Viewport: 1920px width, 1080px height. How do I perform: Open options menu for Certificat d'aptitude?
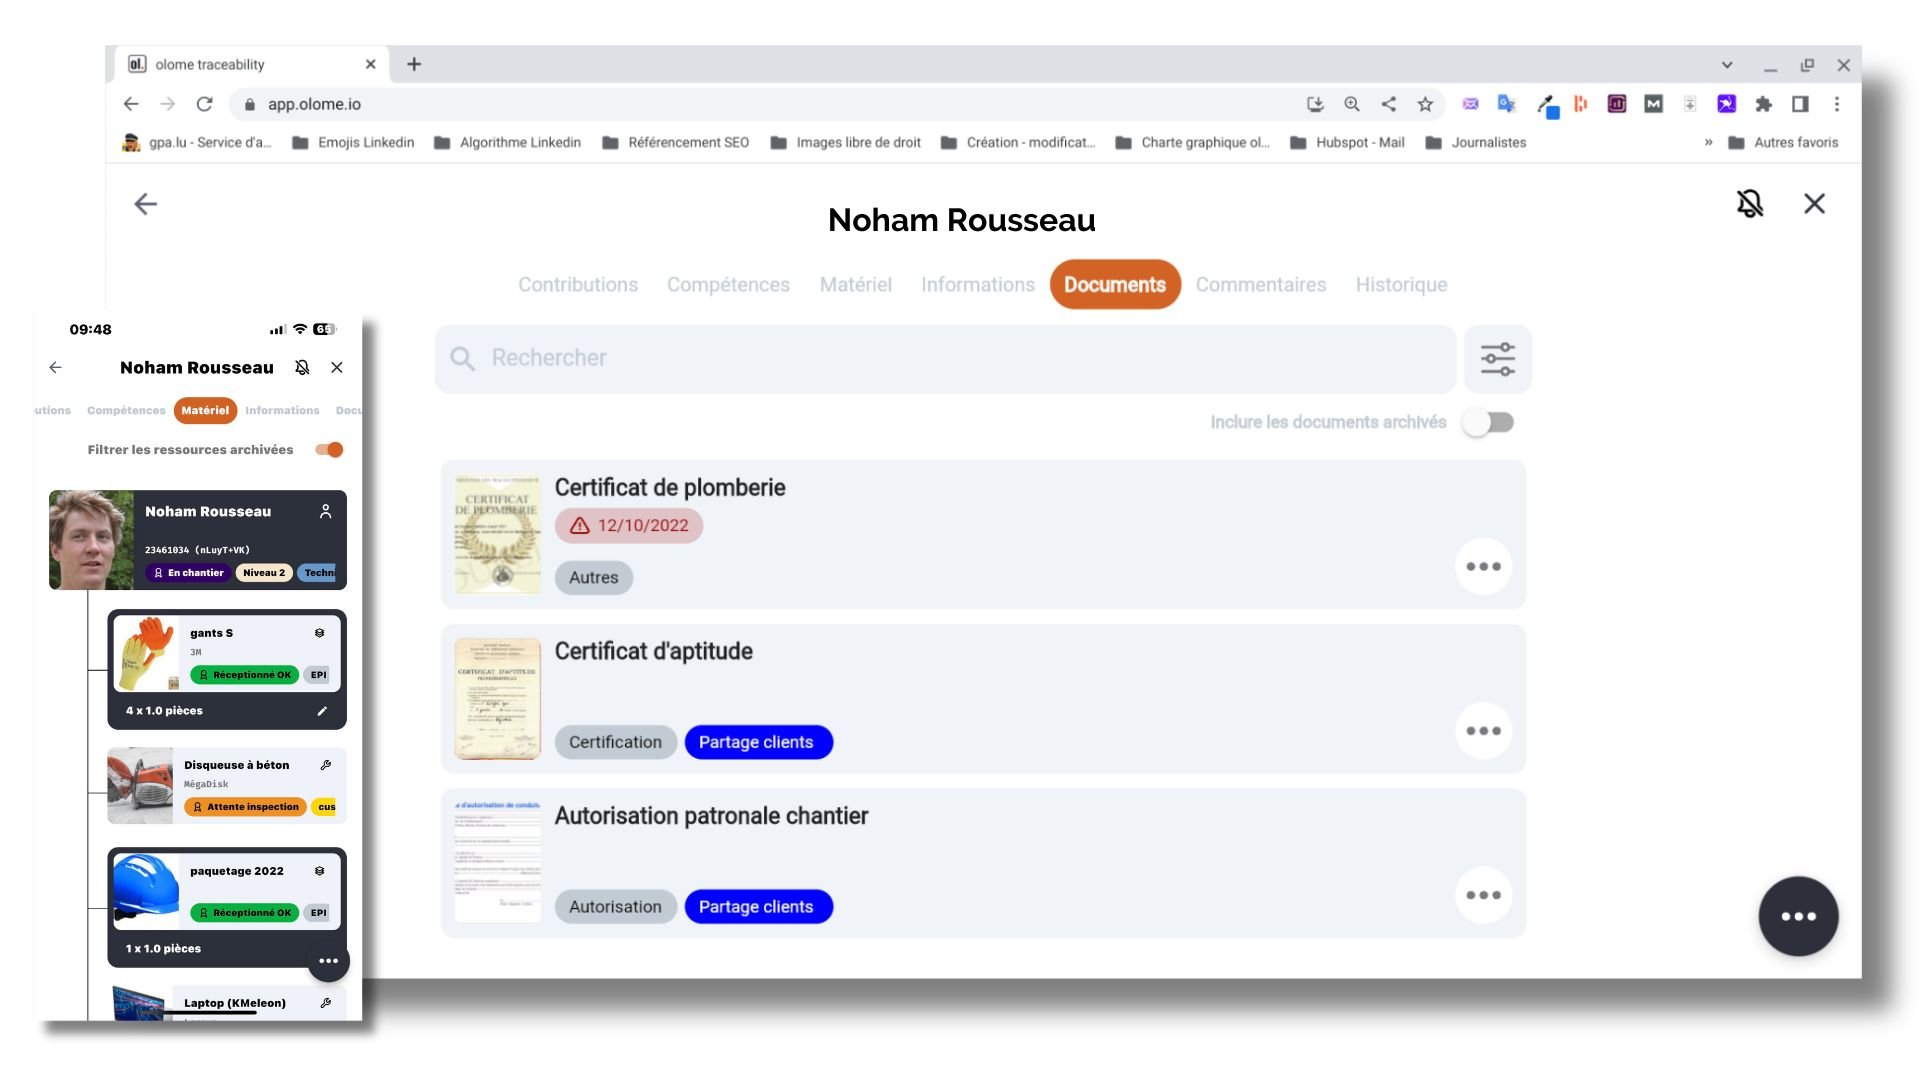tap(1482, 731)
